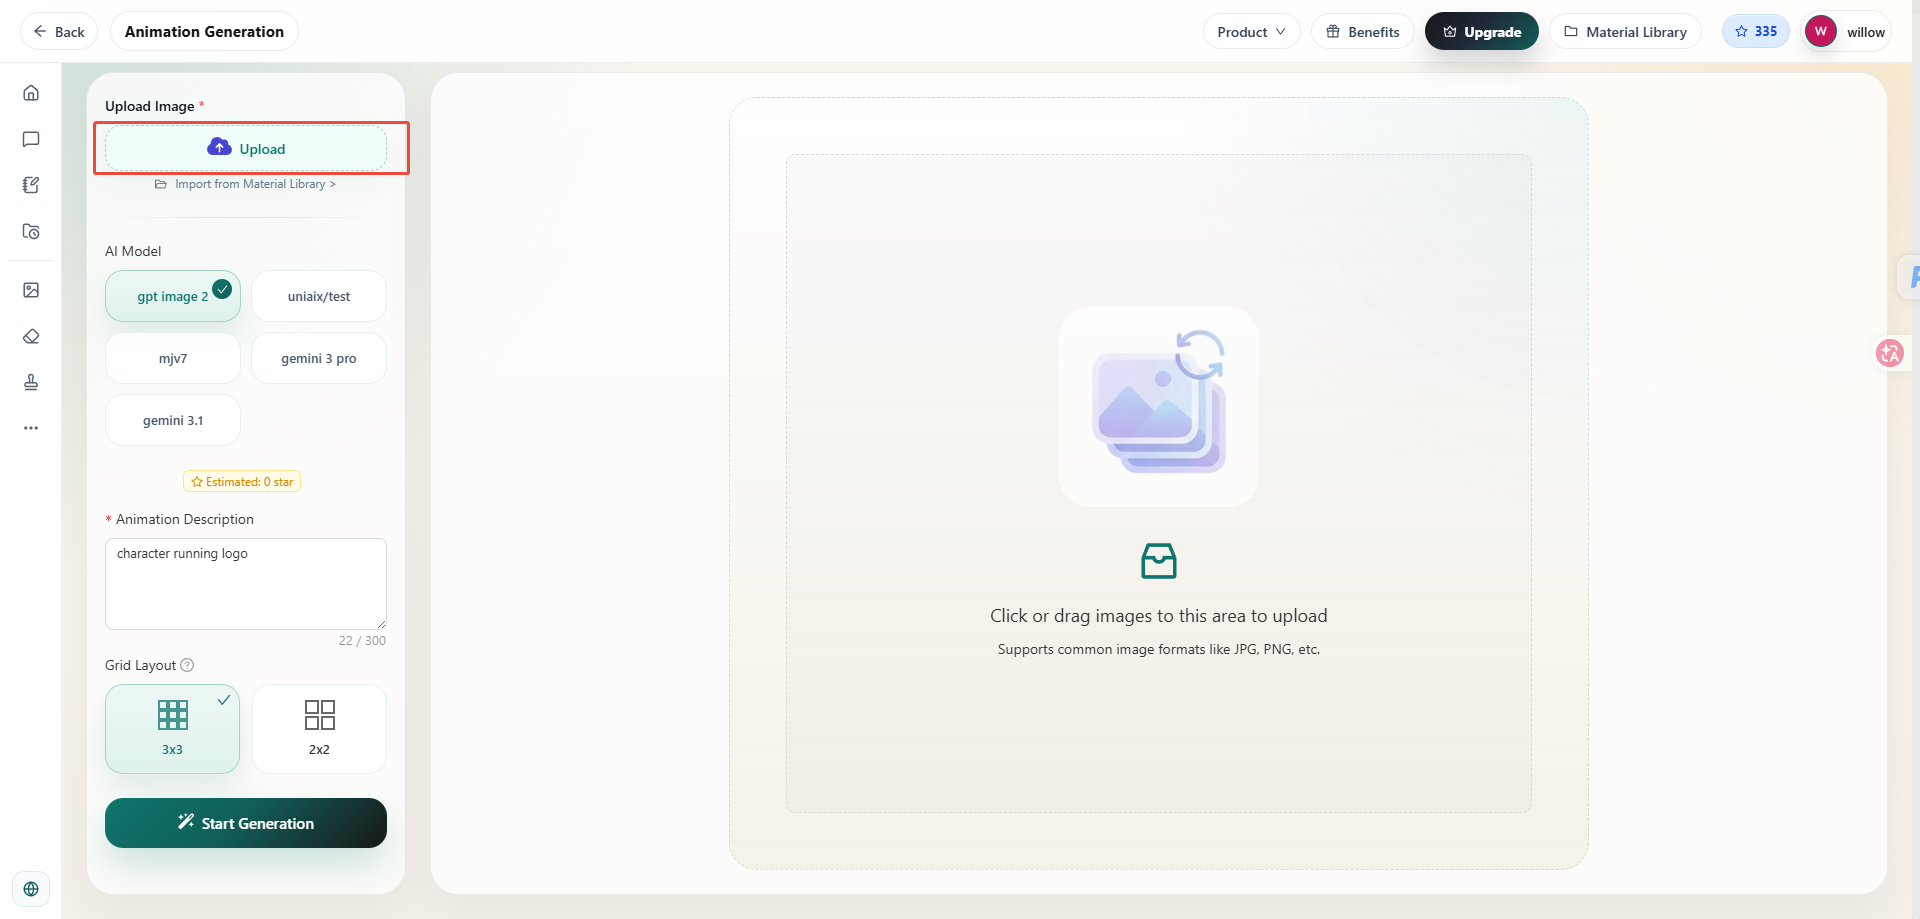The width and height of the screenshot is (1920, 919).
Task: Open the image tool sidebar icon
Action: click(31, 290)
